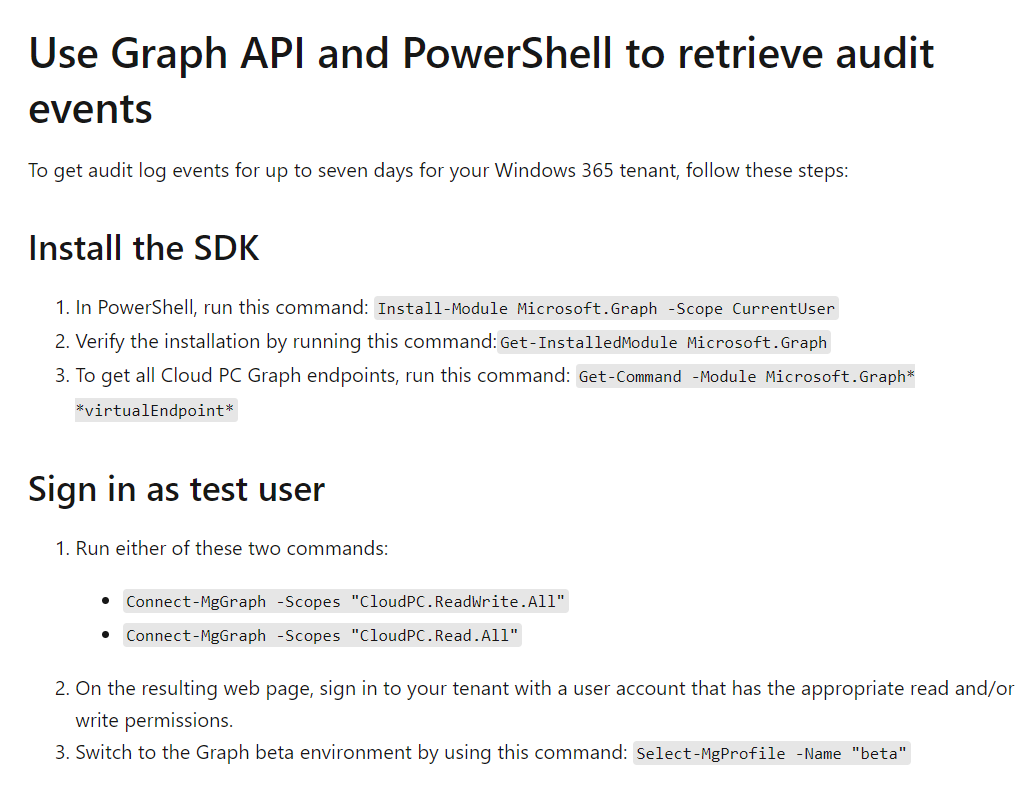Click the CloudPC.Read.All connect command

322,636
